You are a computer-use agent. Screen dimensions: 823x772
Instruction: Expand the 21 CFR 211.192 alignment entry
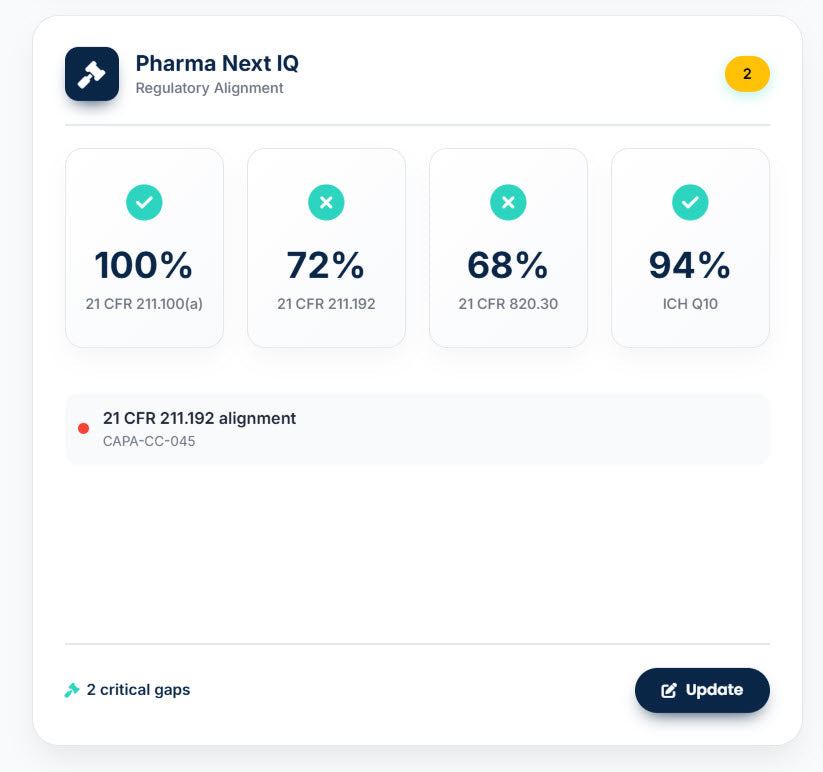[416, 428]
